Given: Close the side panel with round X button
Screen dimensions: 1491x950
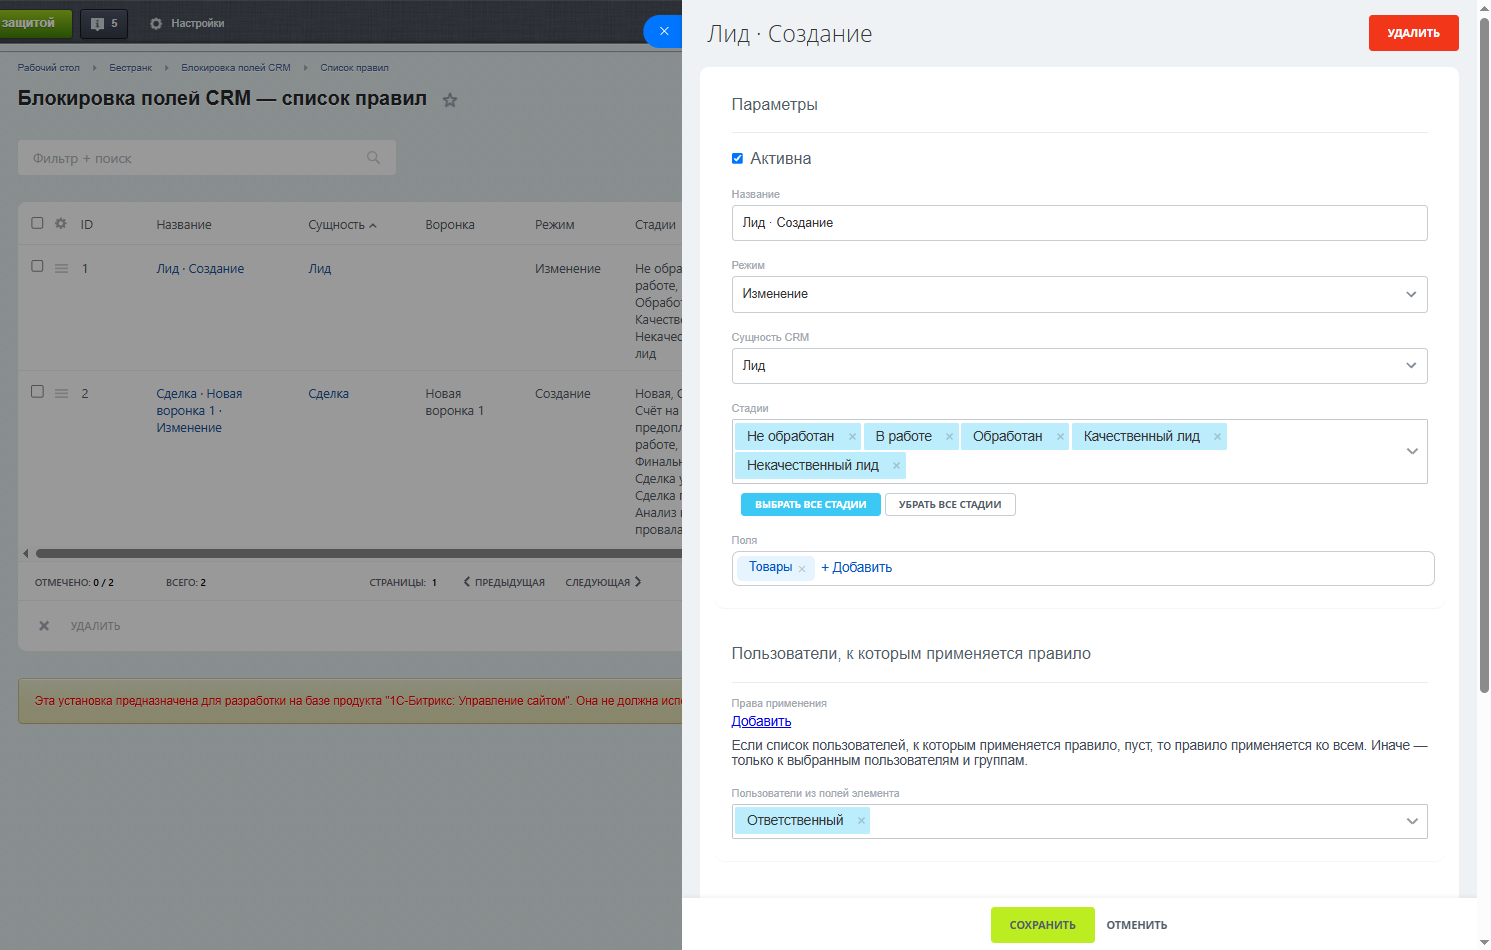Looking at the screenshot, I should tap(663, 31).
